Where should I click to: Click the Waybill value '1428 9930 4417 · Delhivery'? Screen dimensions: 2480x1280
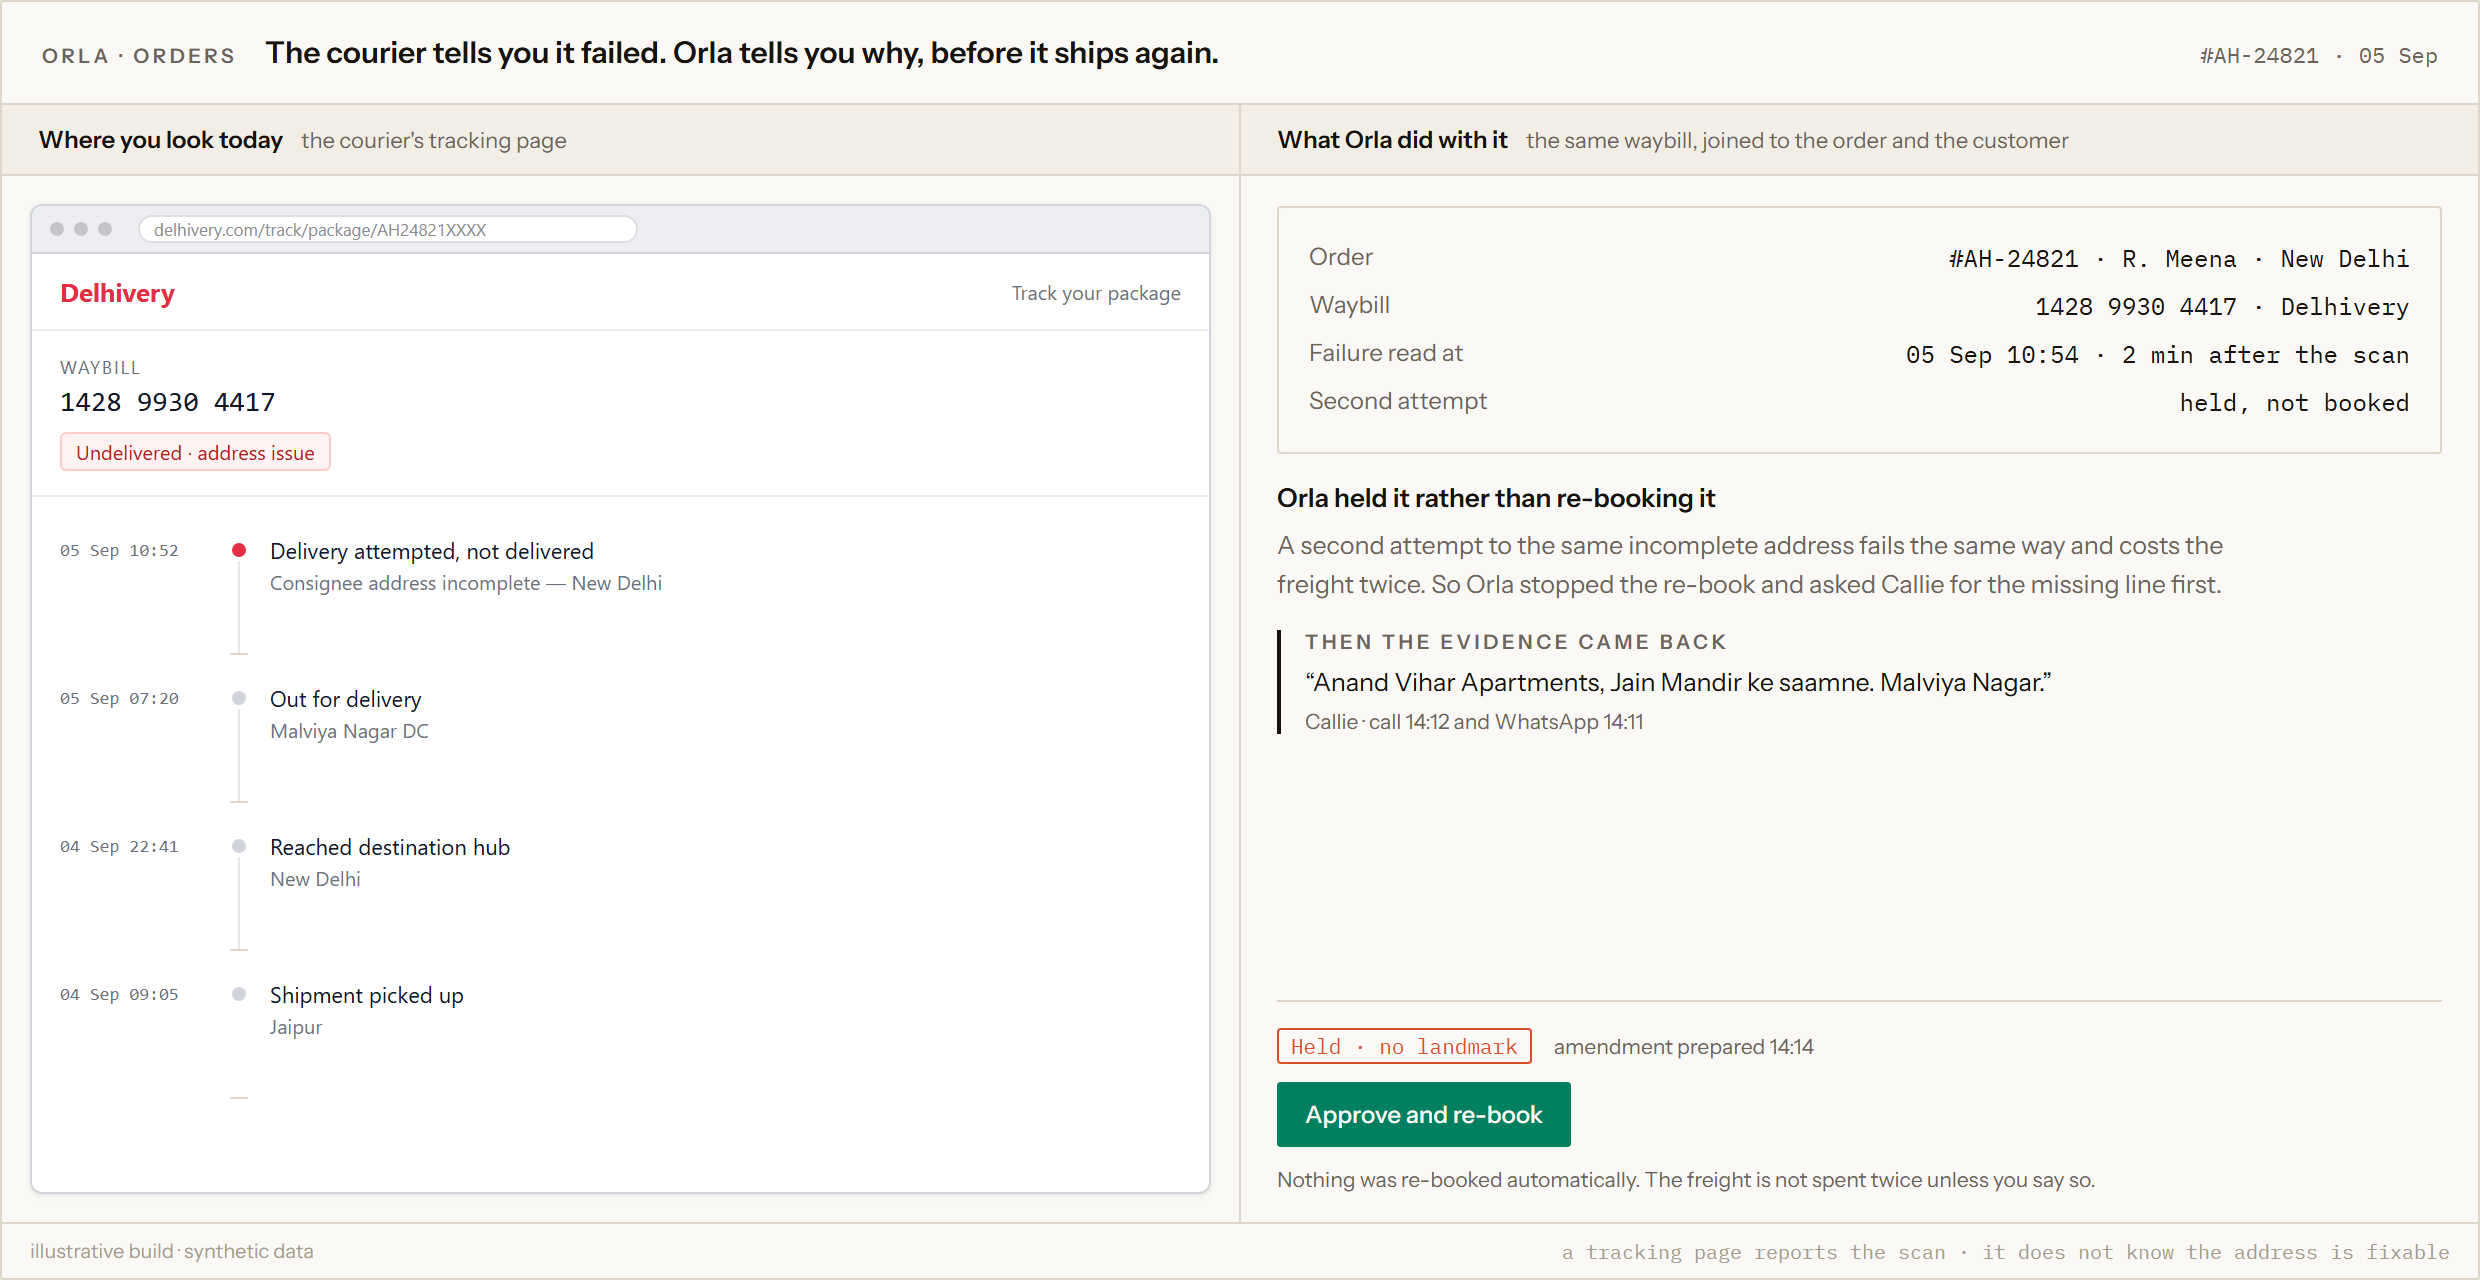tap(2222, 307)
